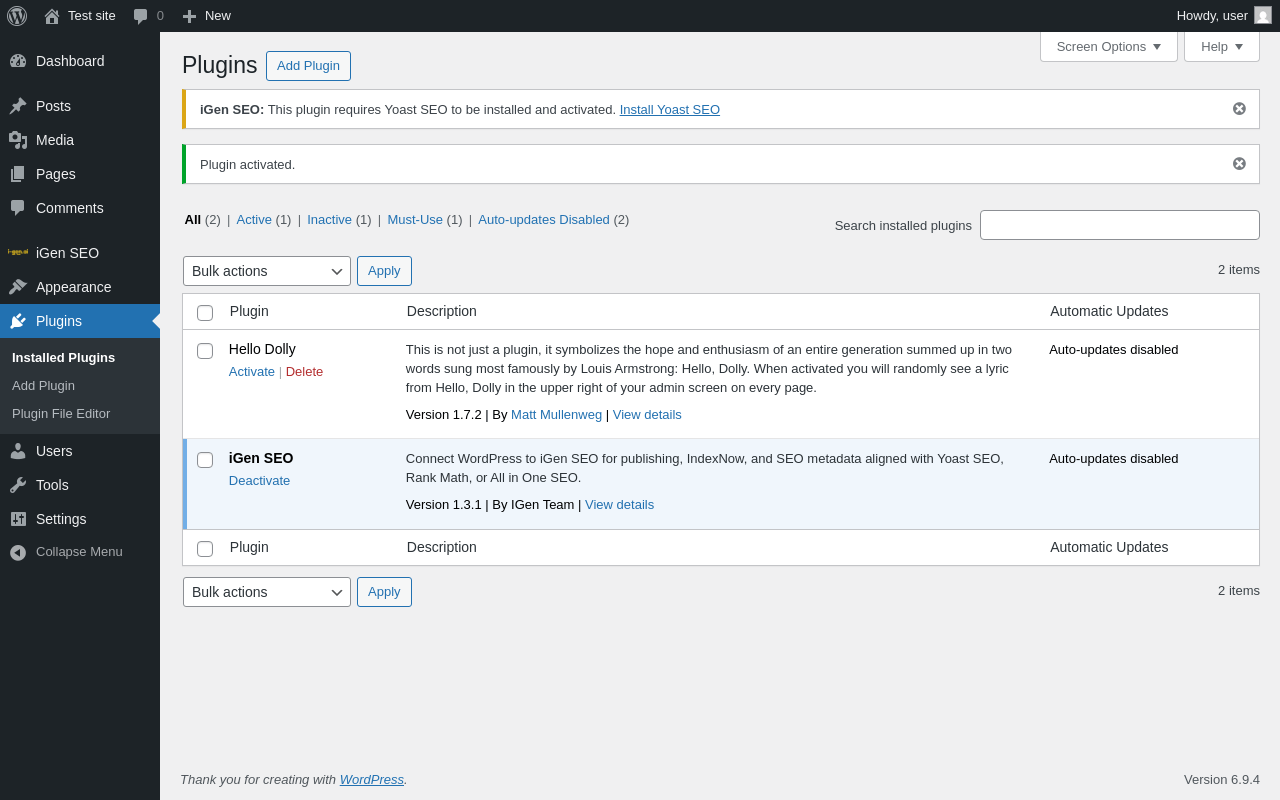Screen dimensions: 1280x800
Task: Click the user avatar next to Howdy
Action: (1263, 16)
